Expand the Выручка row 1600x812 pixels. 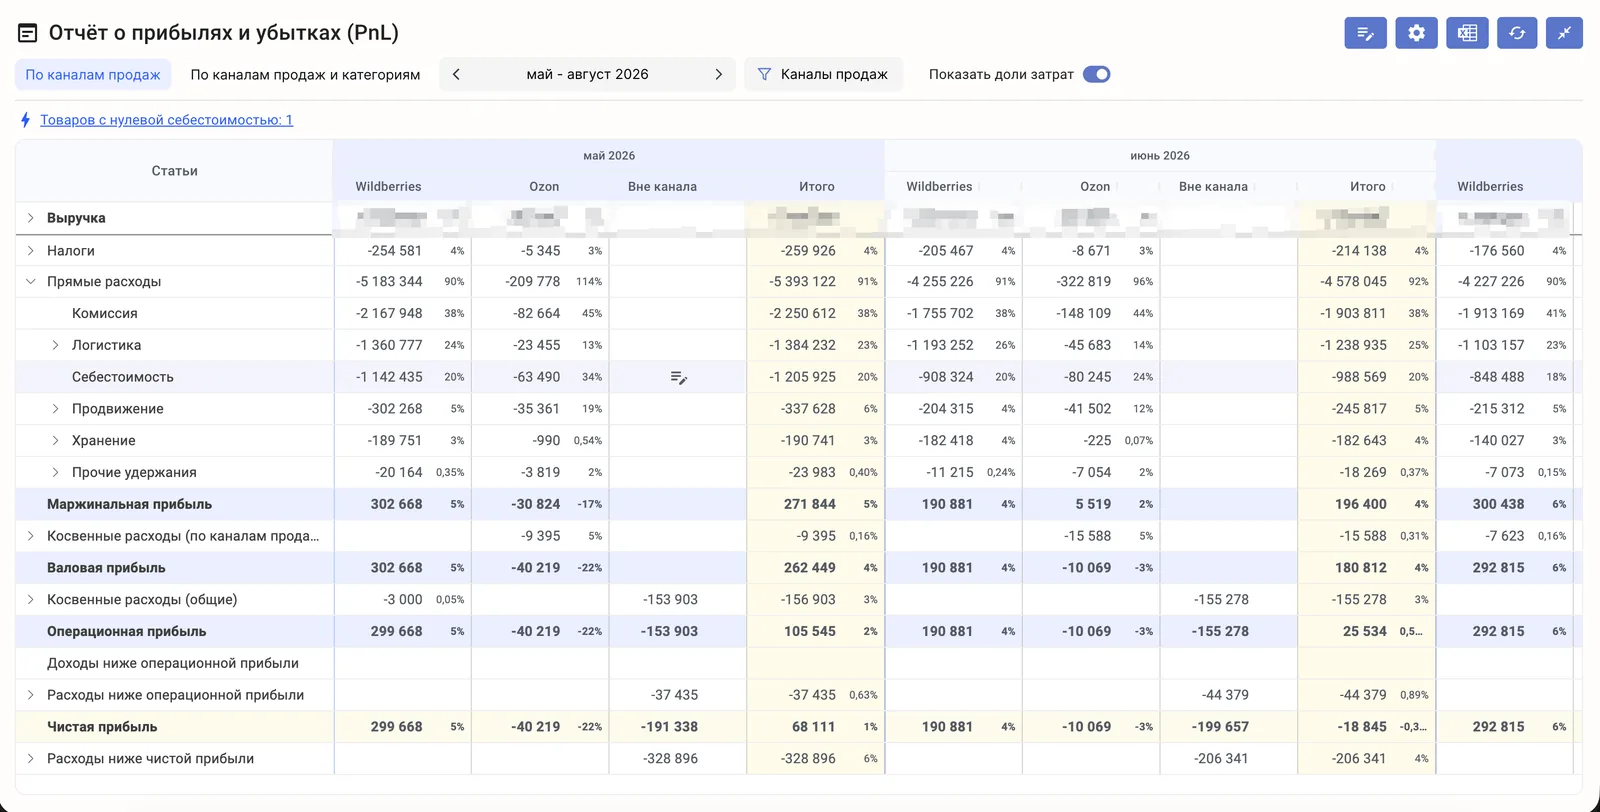30,218
